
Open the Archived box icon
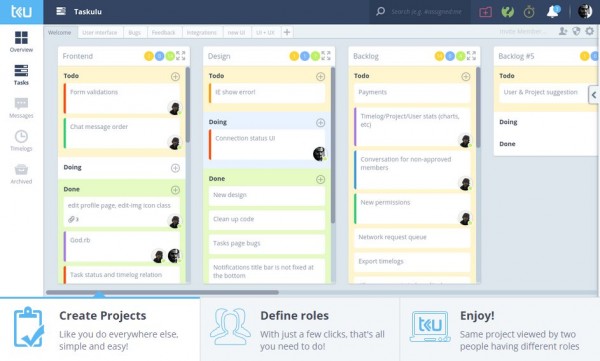21,174
